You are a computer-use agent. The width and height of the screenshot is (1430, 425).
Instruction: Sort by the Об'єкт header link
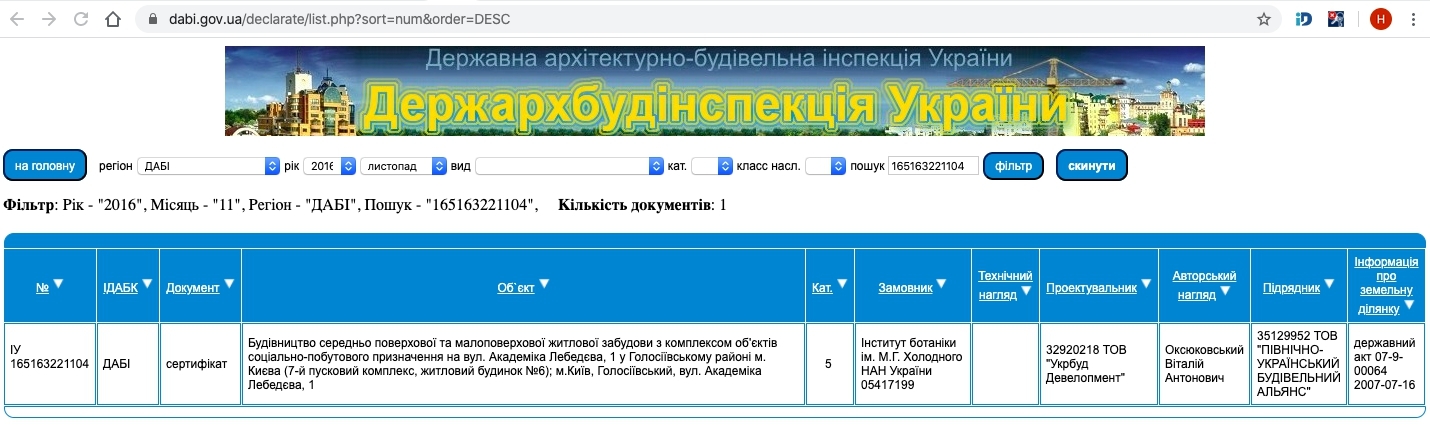pyautogui.click(x=516, y=288)
